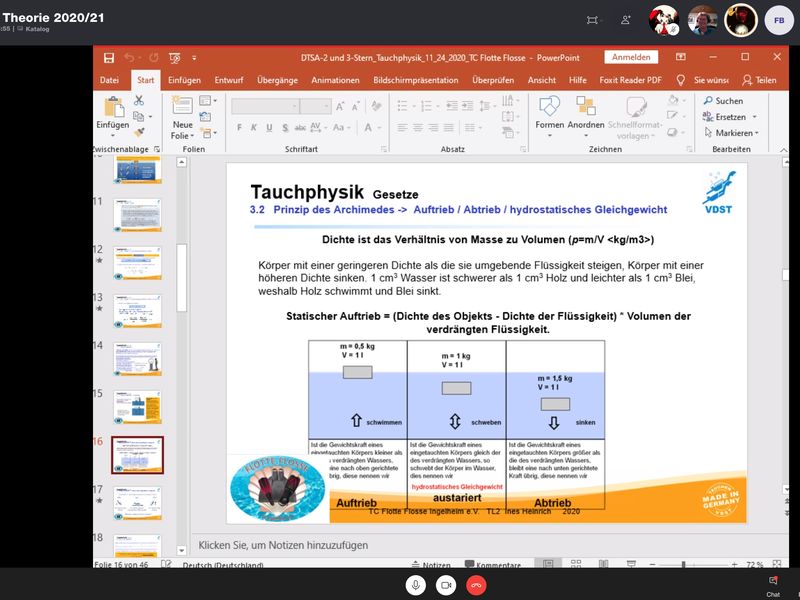Click the notes field 'Klicken Sie, um Notizen hinzuzufügen'

(283, 545)
